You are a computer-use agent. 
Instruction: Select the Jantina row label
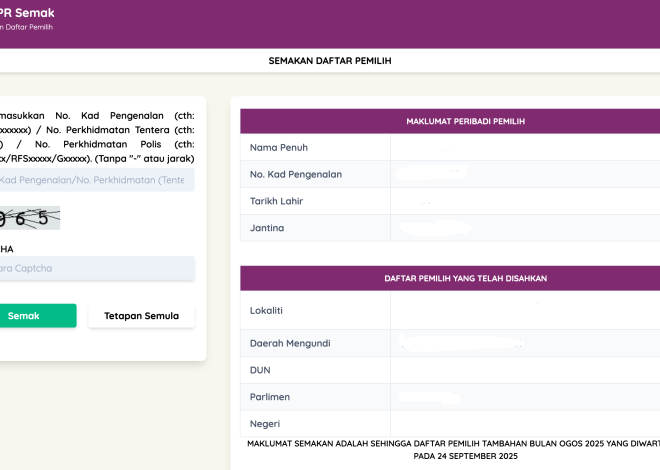point(267,228)
